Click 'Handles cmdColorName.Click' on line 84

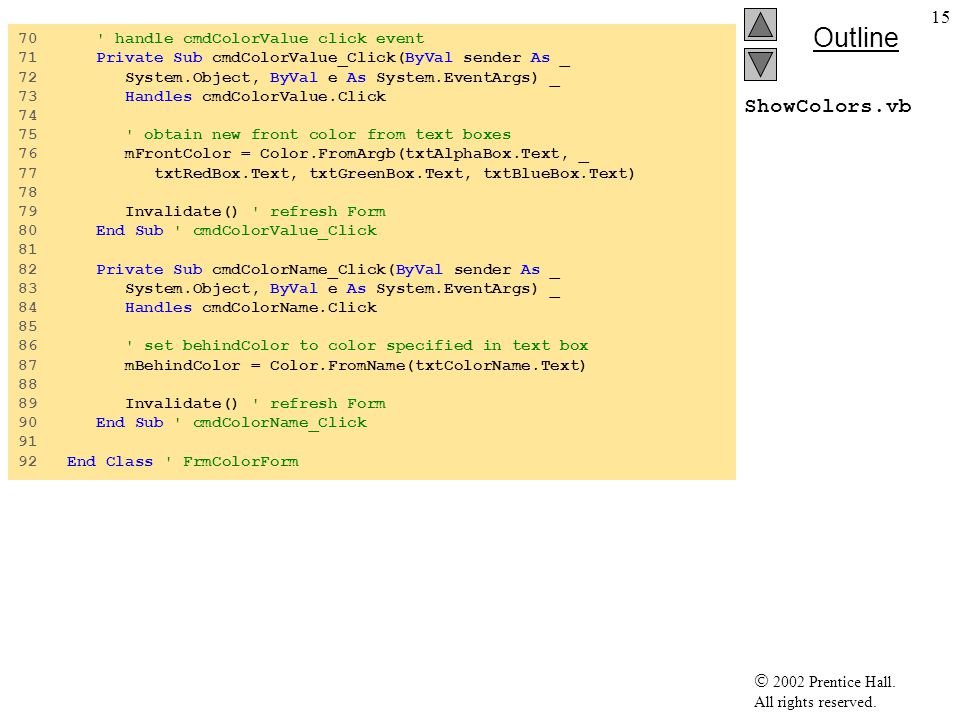coord(251,307)
